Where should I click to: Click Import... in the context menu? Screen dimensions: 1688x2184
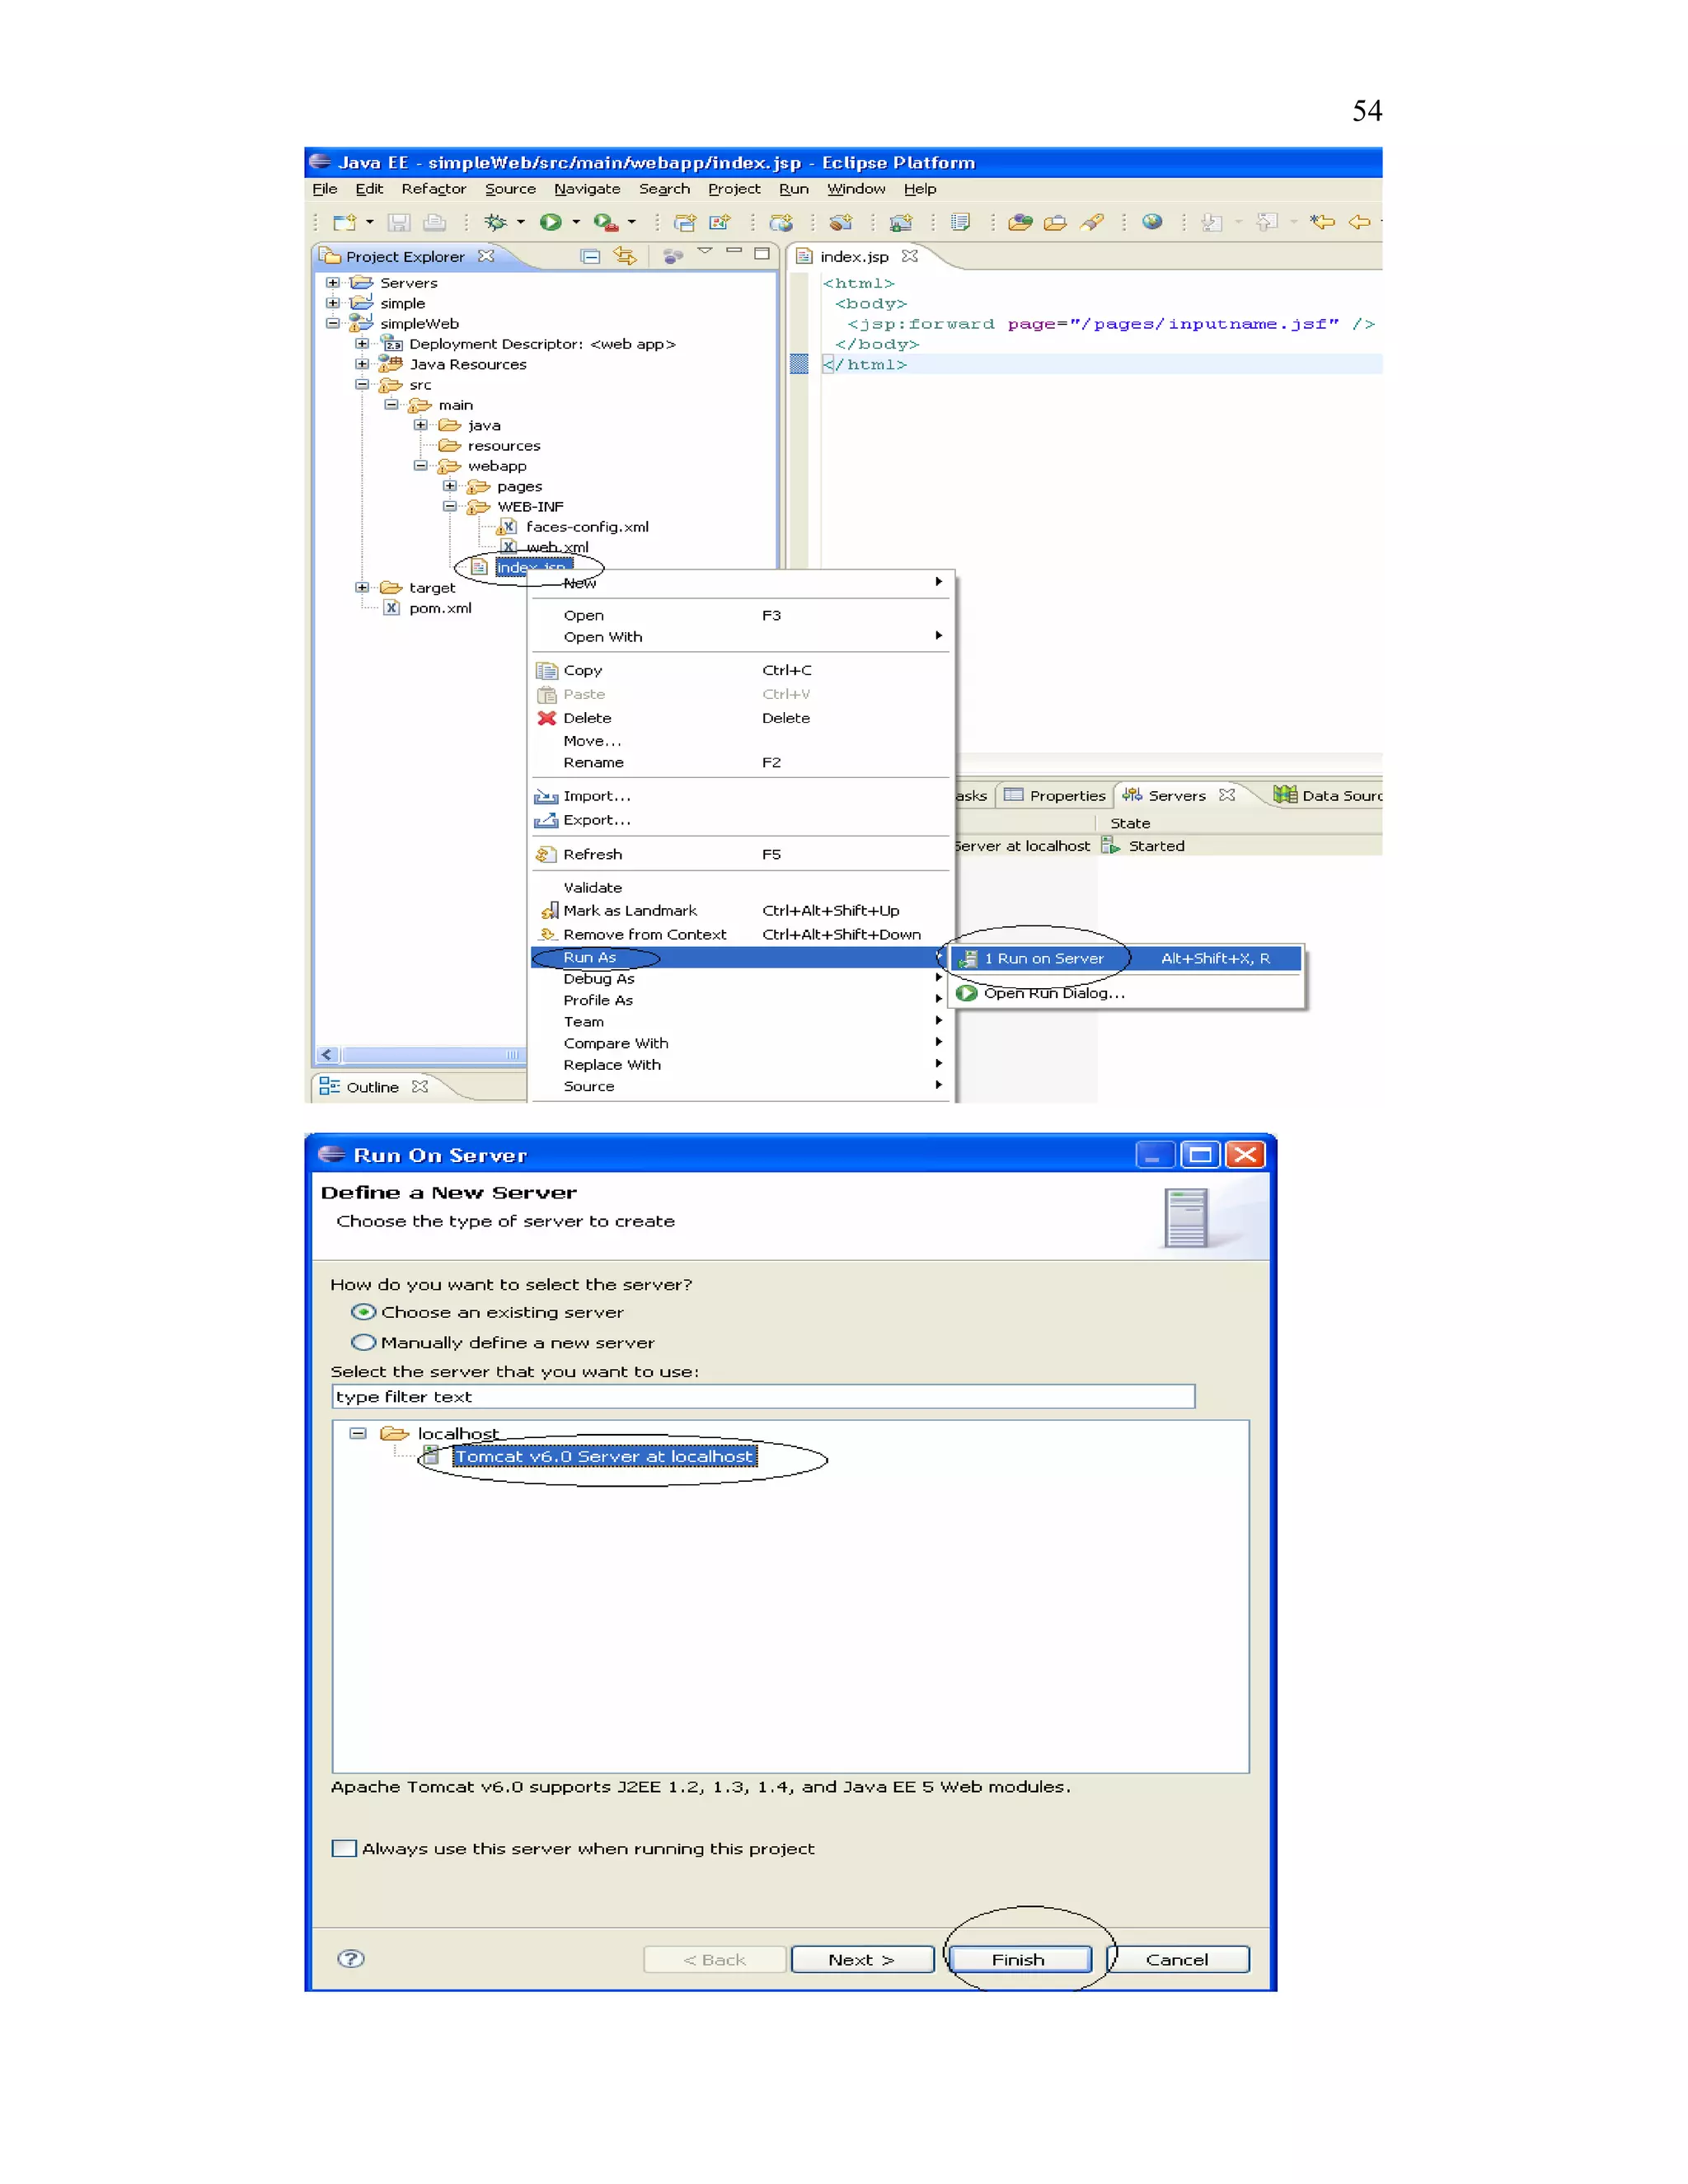(741, 796)
